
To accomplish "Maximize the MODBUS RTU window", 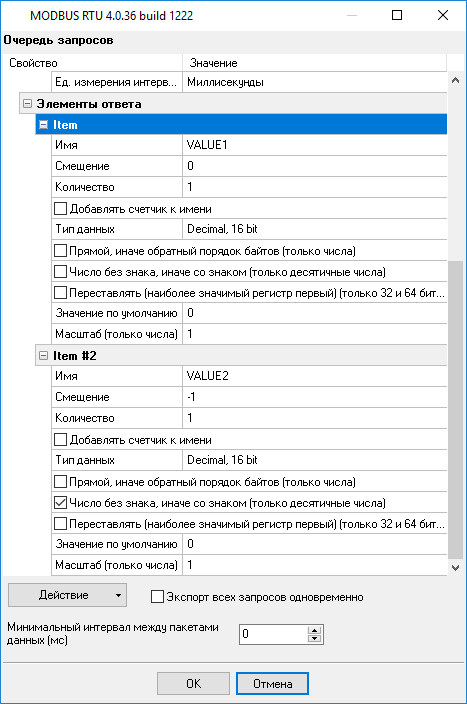I will tap(397, 15).
